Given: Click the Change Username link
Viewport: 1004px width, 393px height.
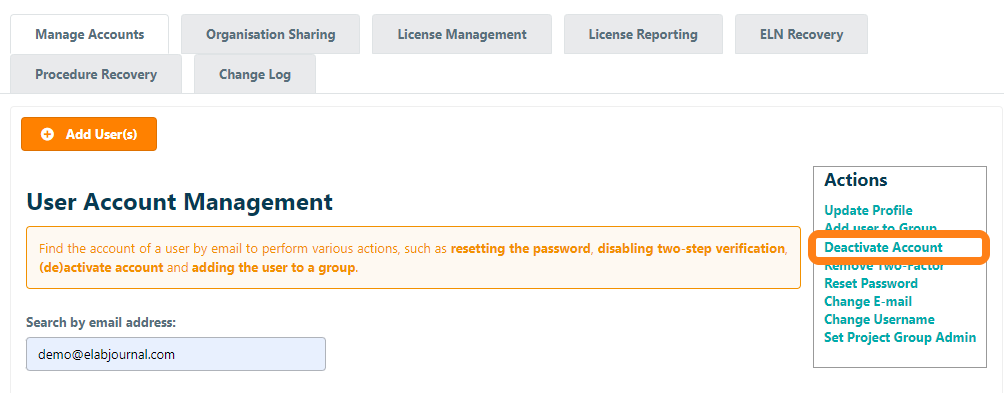Looking at the screenshot, I should click(879, 319).
